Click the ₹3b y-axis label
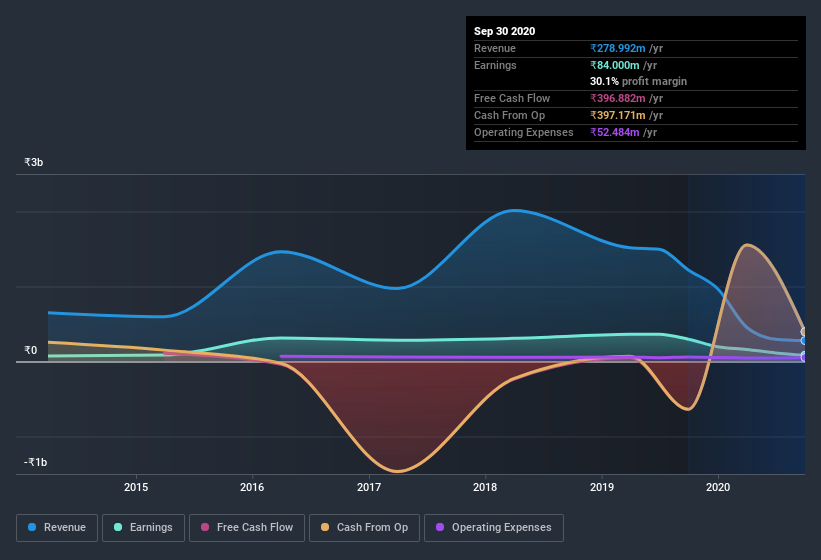 [x=34, y=162]
